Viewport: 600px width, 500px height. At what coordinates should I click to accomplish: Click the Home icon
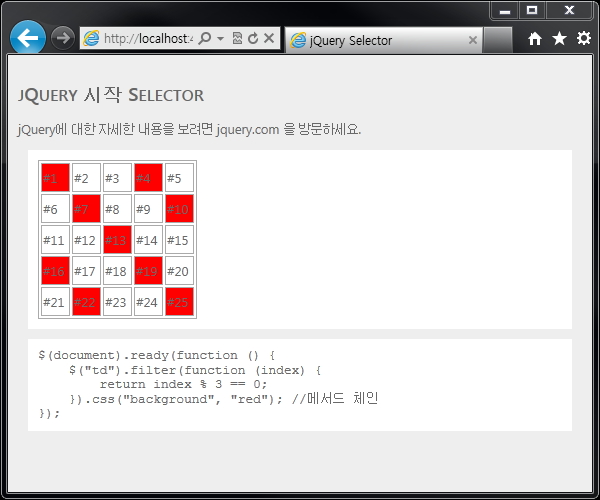pos(535,39)
